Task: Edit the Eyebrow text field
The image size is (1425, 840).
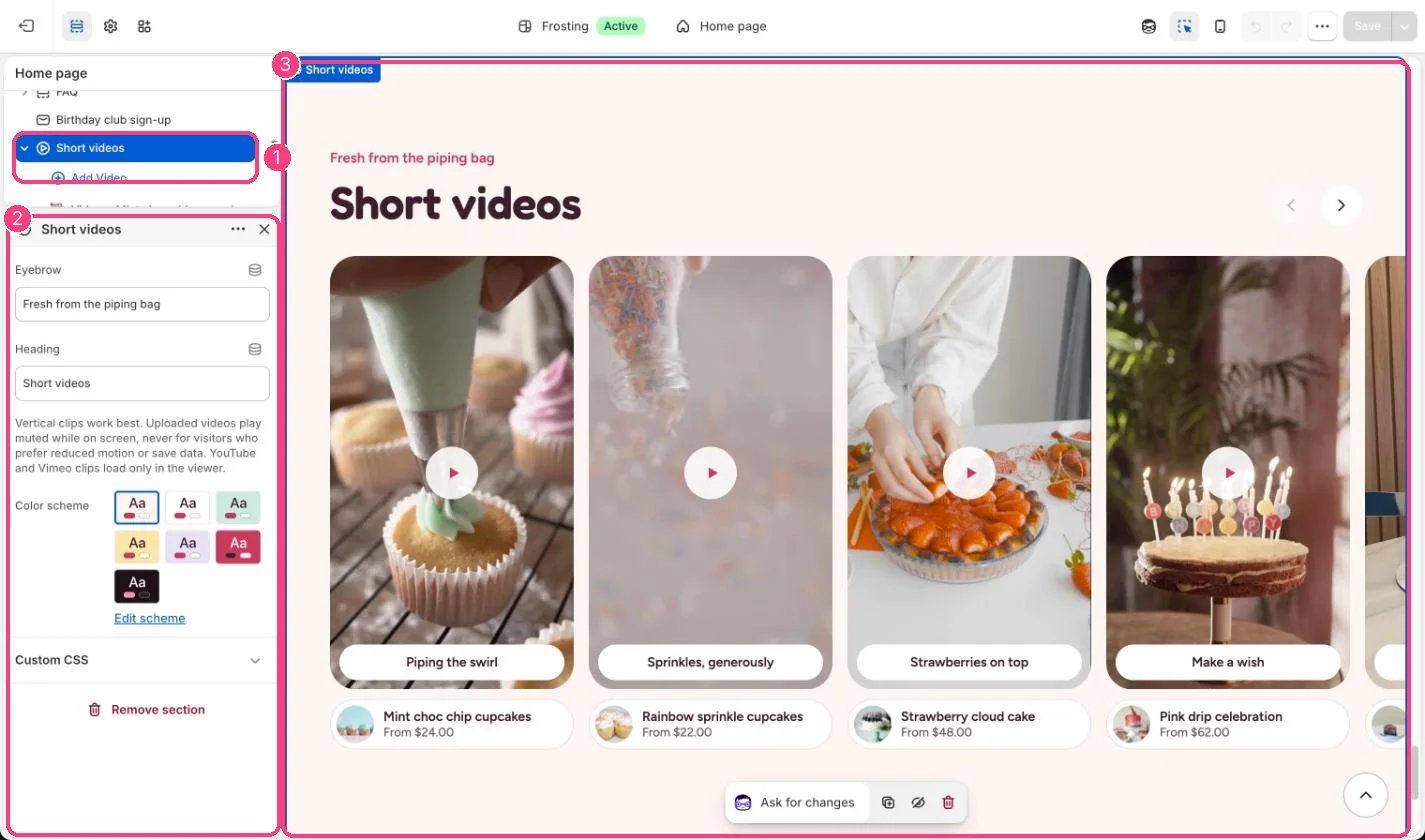Action: click(142, 304)
